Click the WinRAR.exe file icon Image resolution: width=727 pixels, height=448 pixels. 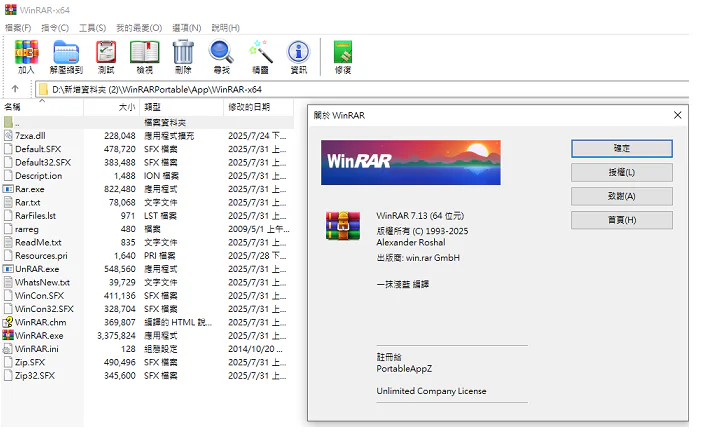(8, 335)
